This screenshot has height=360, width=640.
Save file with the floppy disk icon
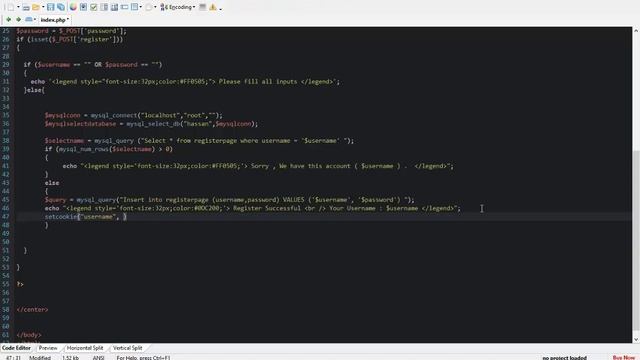click(51, 7)
